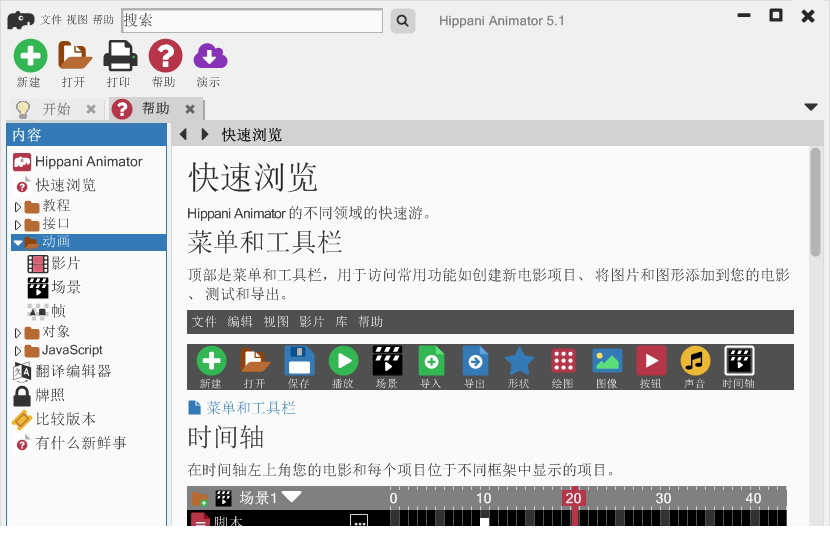Click the 菜单和工具栏 link
This screenshot has width=830, height=547.
(x=251, y=408)
